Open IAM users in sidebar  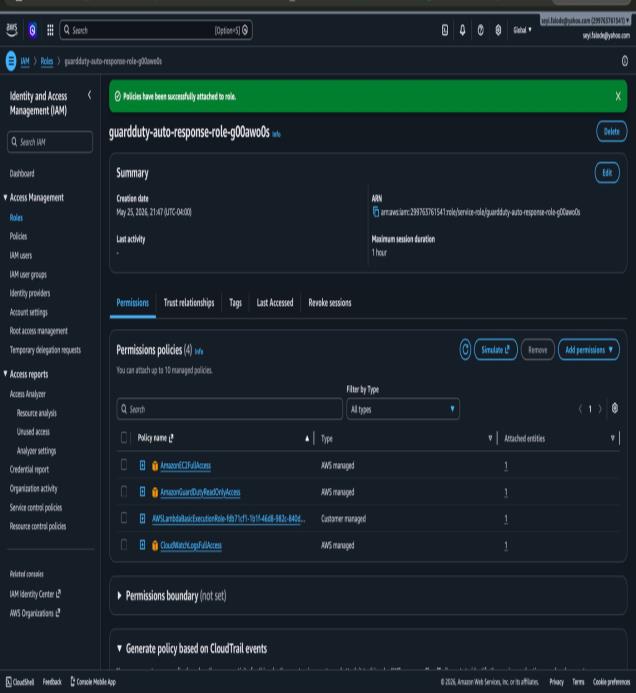(x=21, y=255)
